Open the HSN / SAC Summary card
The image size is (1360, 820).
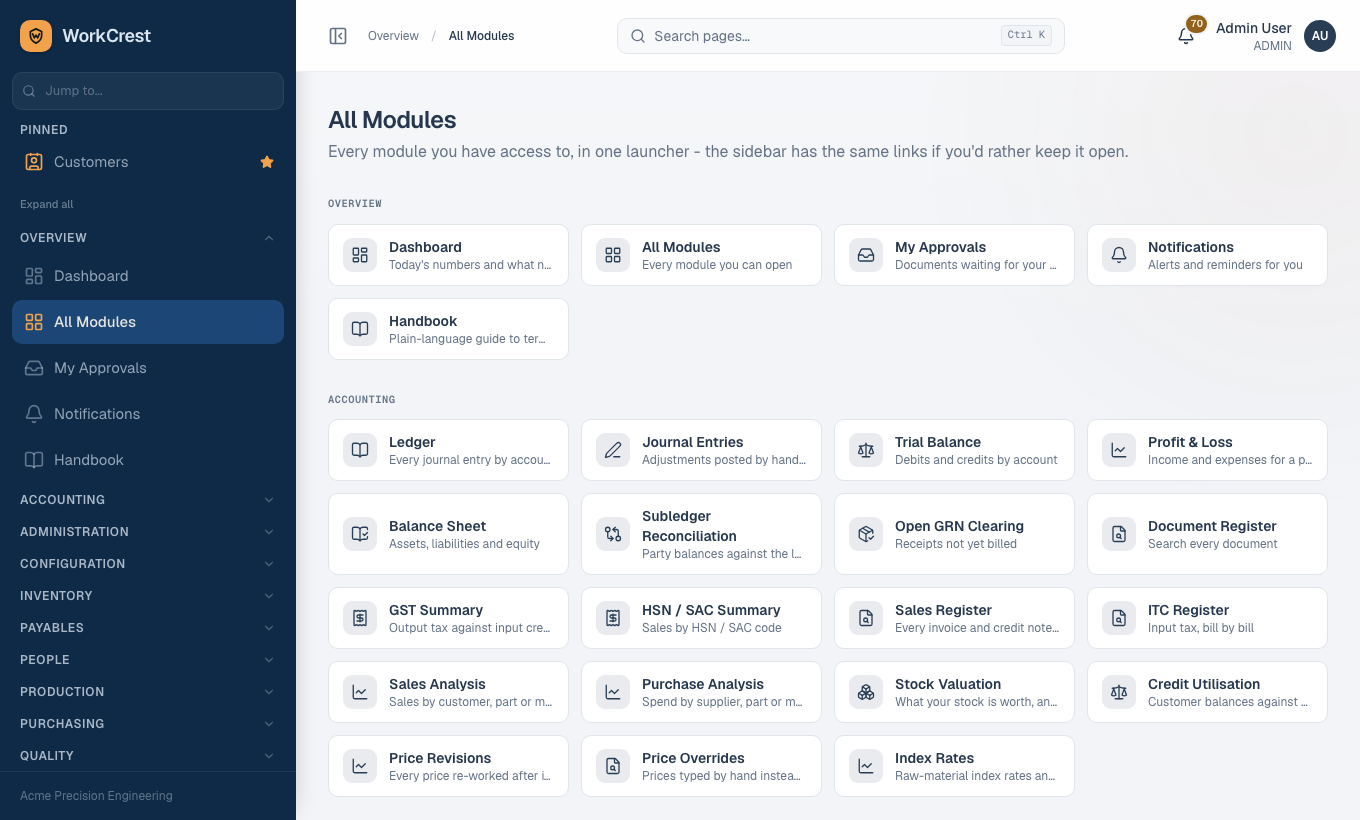pyautogui.click(x=701, y=618)
